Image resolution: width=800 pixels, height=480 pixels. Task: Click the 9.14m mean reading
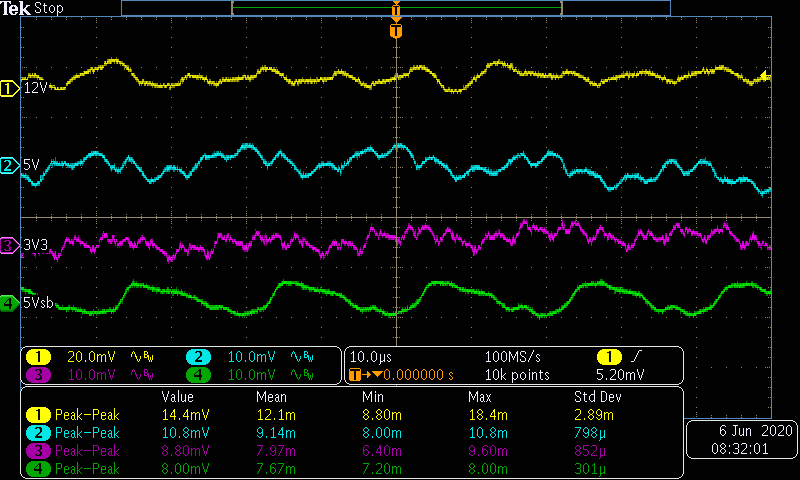pos(276,433)
